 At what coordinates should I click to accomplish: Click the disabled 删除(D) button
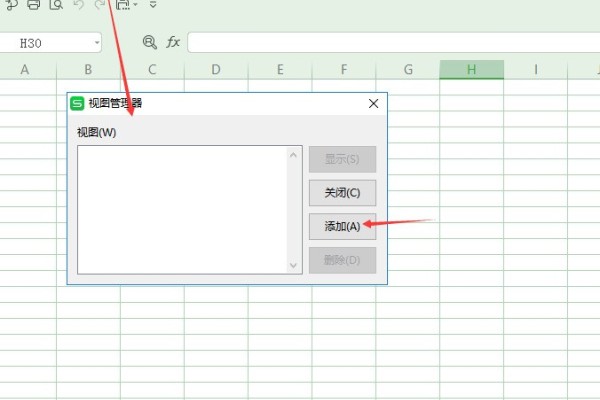(342, 260)
